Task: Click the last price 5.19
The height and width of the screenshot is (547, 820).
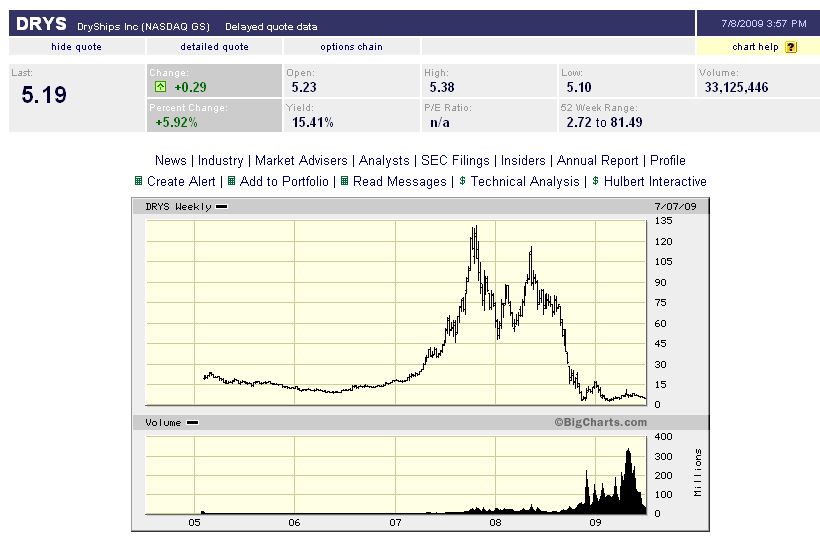Action: 44,95
